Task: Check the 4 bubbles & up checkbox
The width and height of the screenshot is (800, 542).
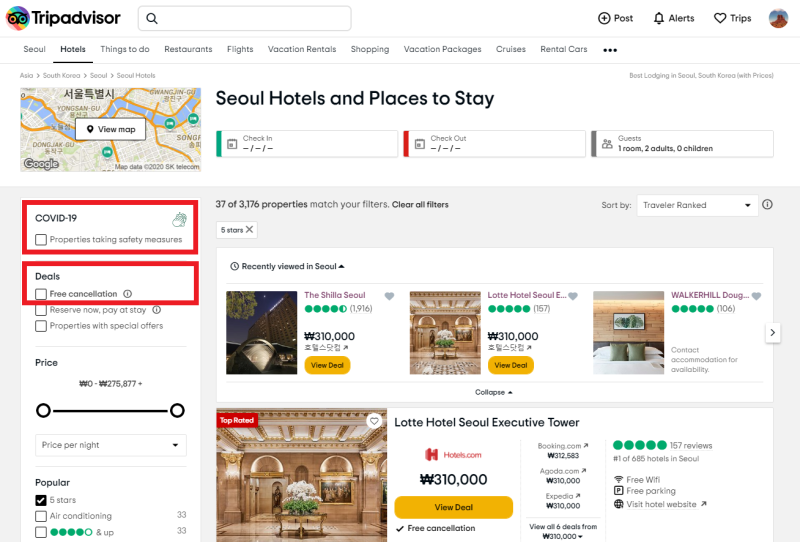Action: [x=41, y=532]
